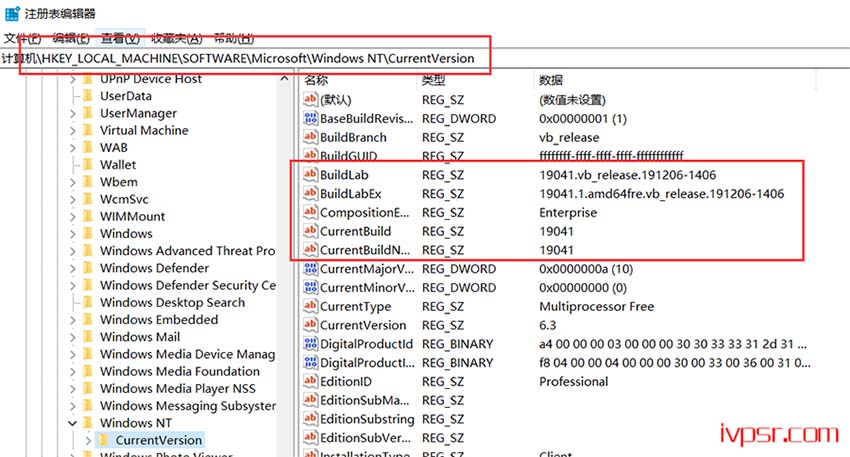The height and width of the screenshot is (457, 850).
Task: Click the data value 'Enterprise'
Action: pos(568,213)
